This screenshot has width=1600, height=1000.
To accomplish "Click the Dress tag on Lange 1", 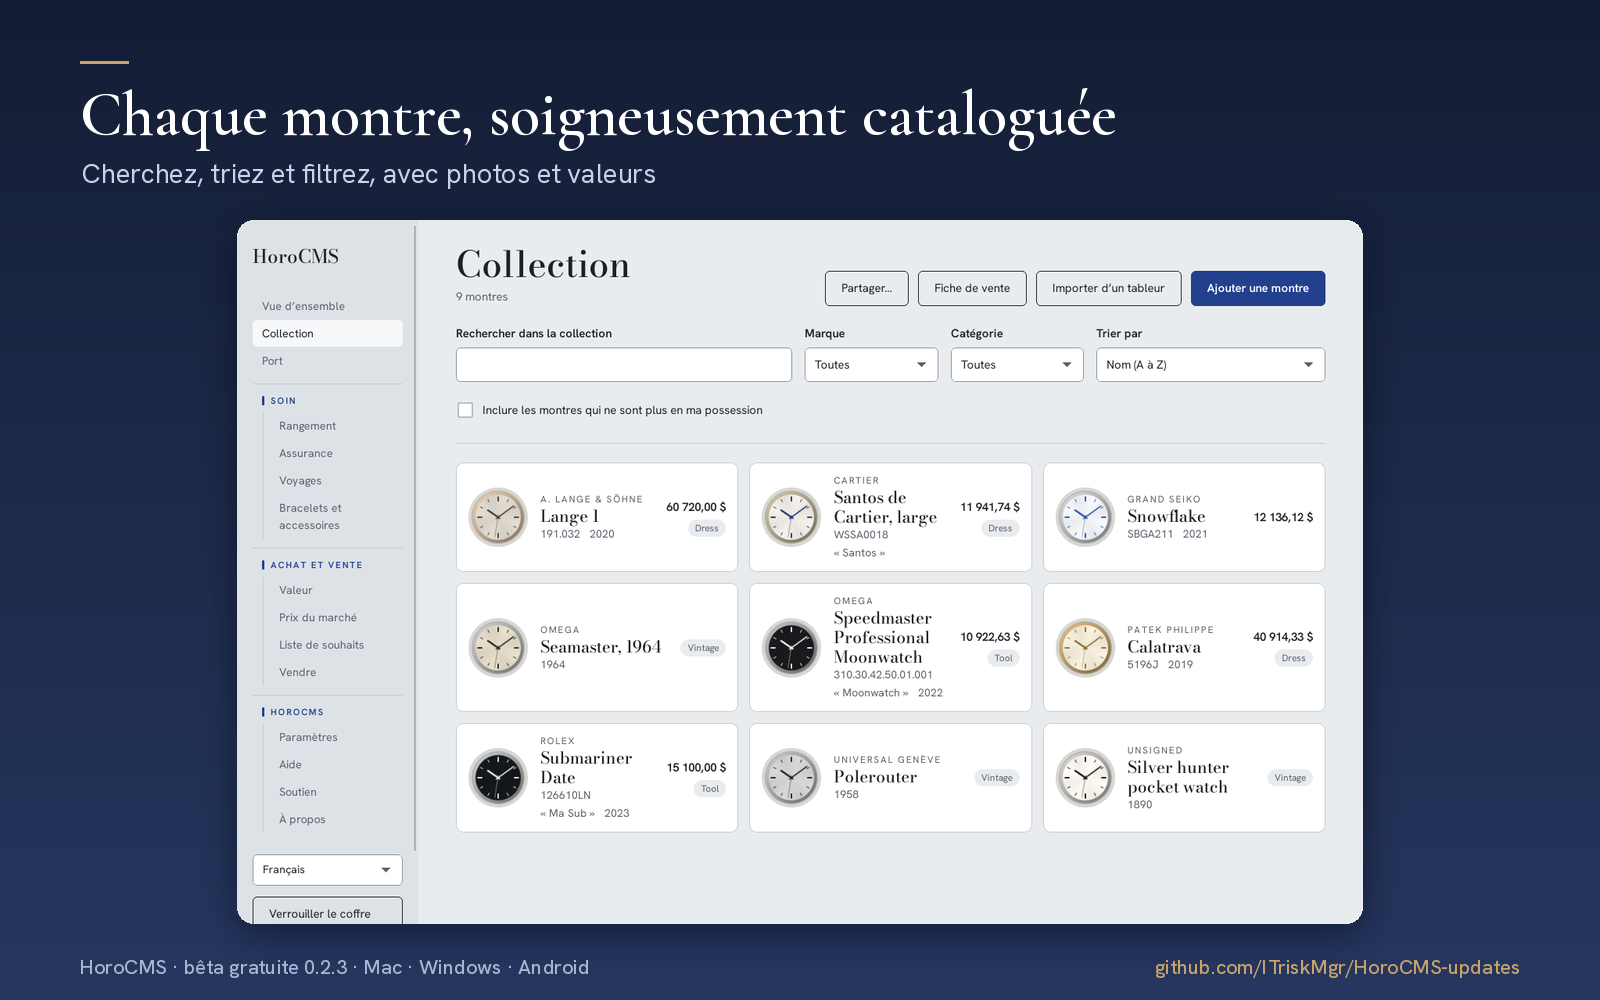I will tap(706, 528).
